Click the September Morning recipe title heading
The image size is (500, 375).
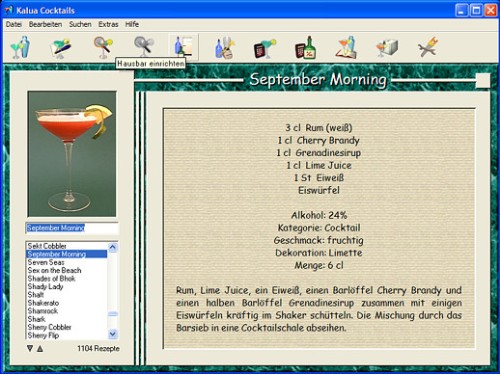[318, 80]
